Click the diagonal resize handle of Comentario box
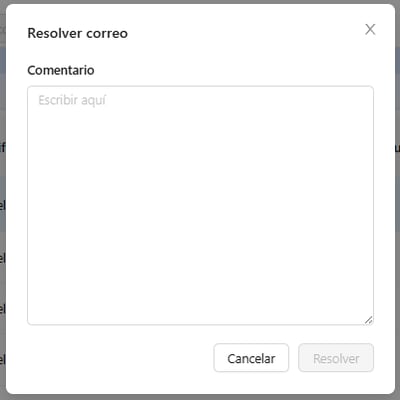 click(x=368, y=320)
